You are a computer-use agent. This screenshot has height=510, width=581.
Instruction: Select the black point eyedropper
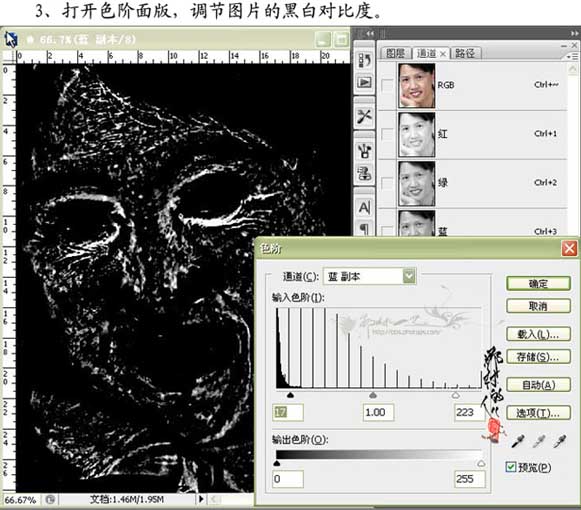click(518, 441)
